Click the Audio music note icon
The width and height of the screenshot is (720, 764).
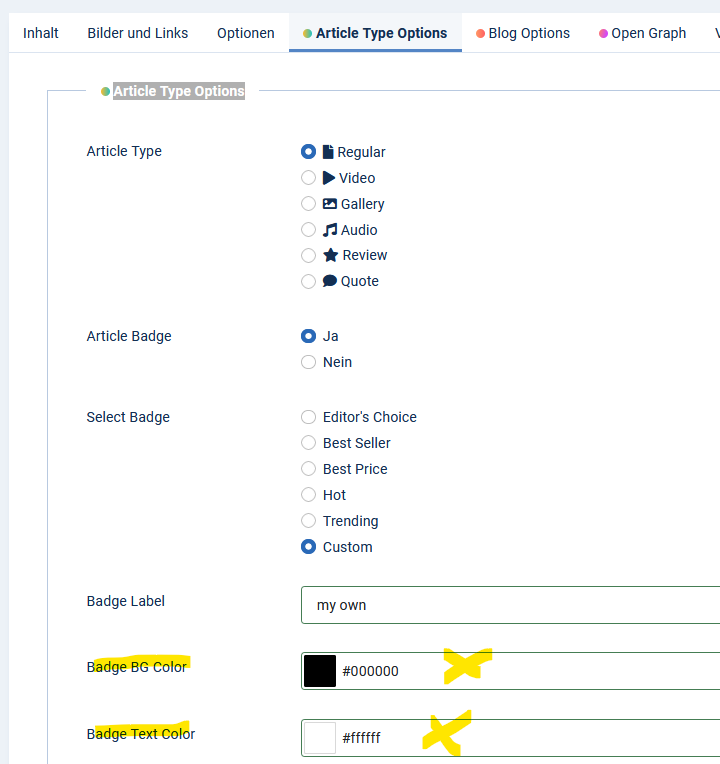point(330,229)
